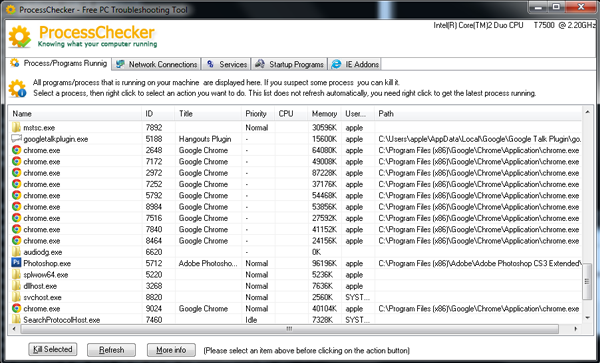Viewport: 600px width, 363px height.
Task: Switch to Process/Programs Running tab
Action: click(x=59, y=63)
